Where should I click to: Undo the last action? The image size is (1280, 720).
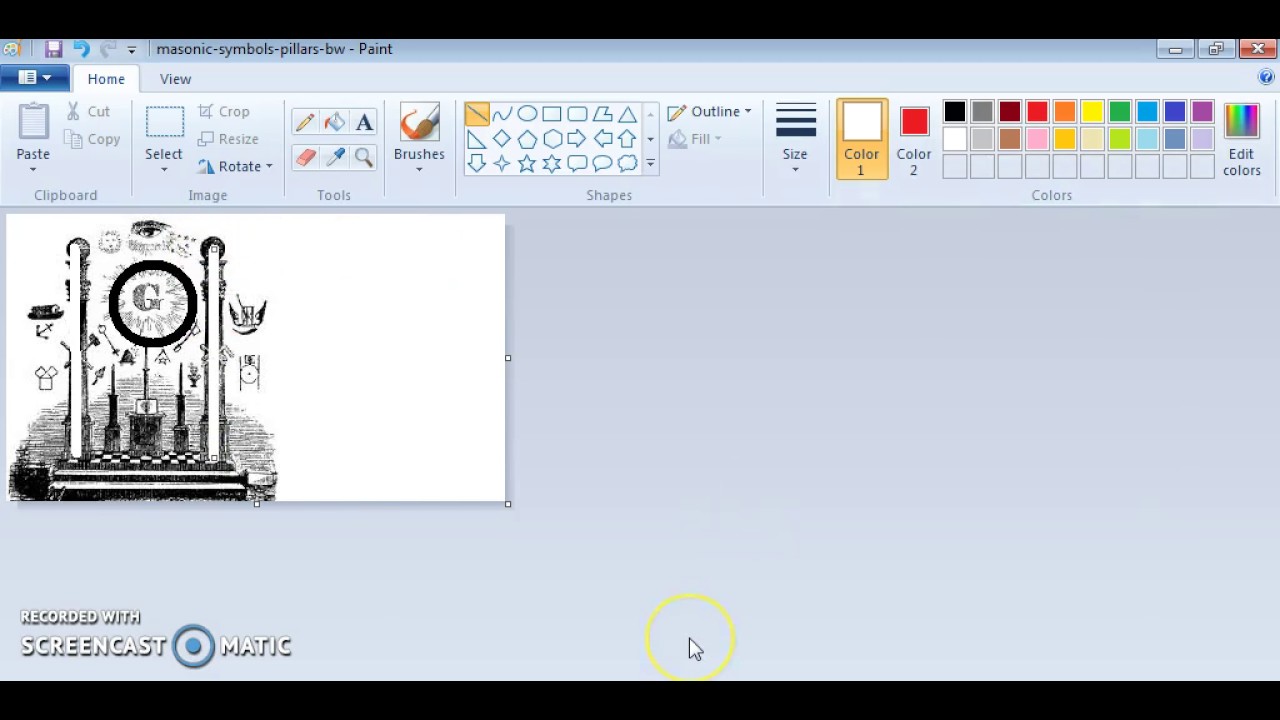click(81, 49)
